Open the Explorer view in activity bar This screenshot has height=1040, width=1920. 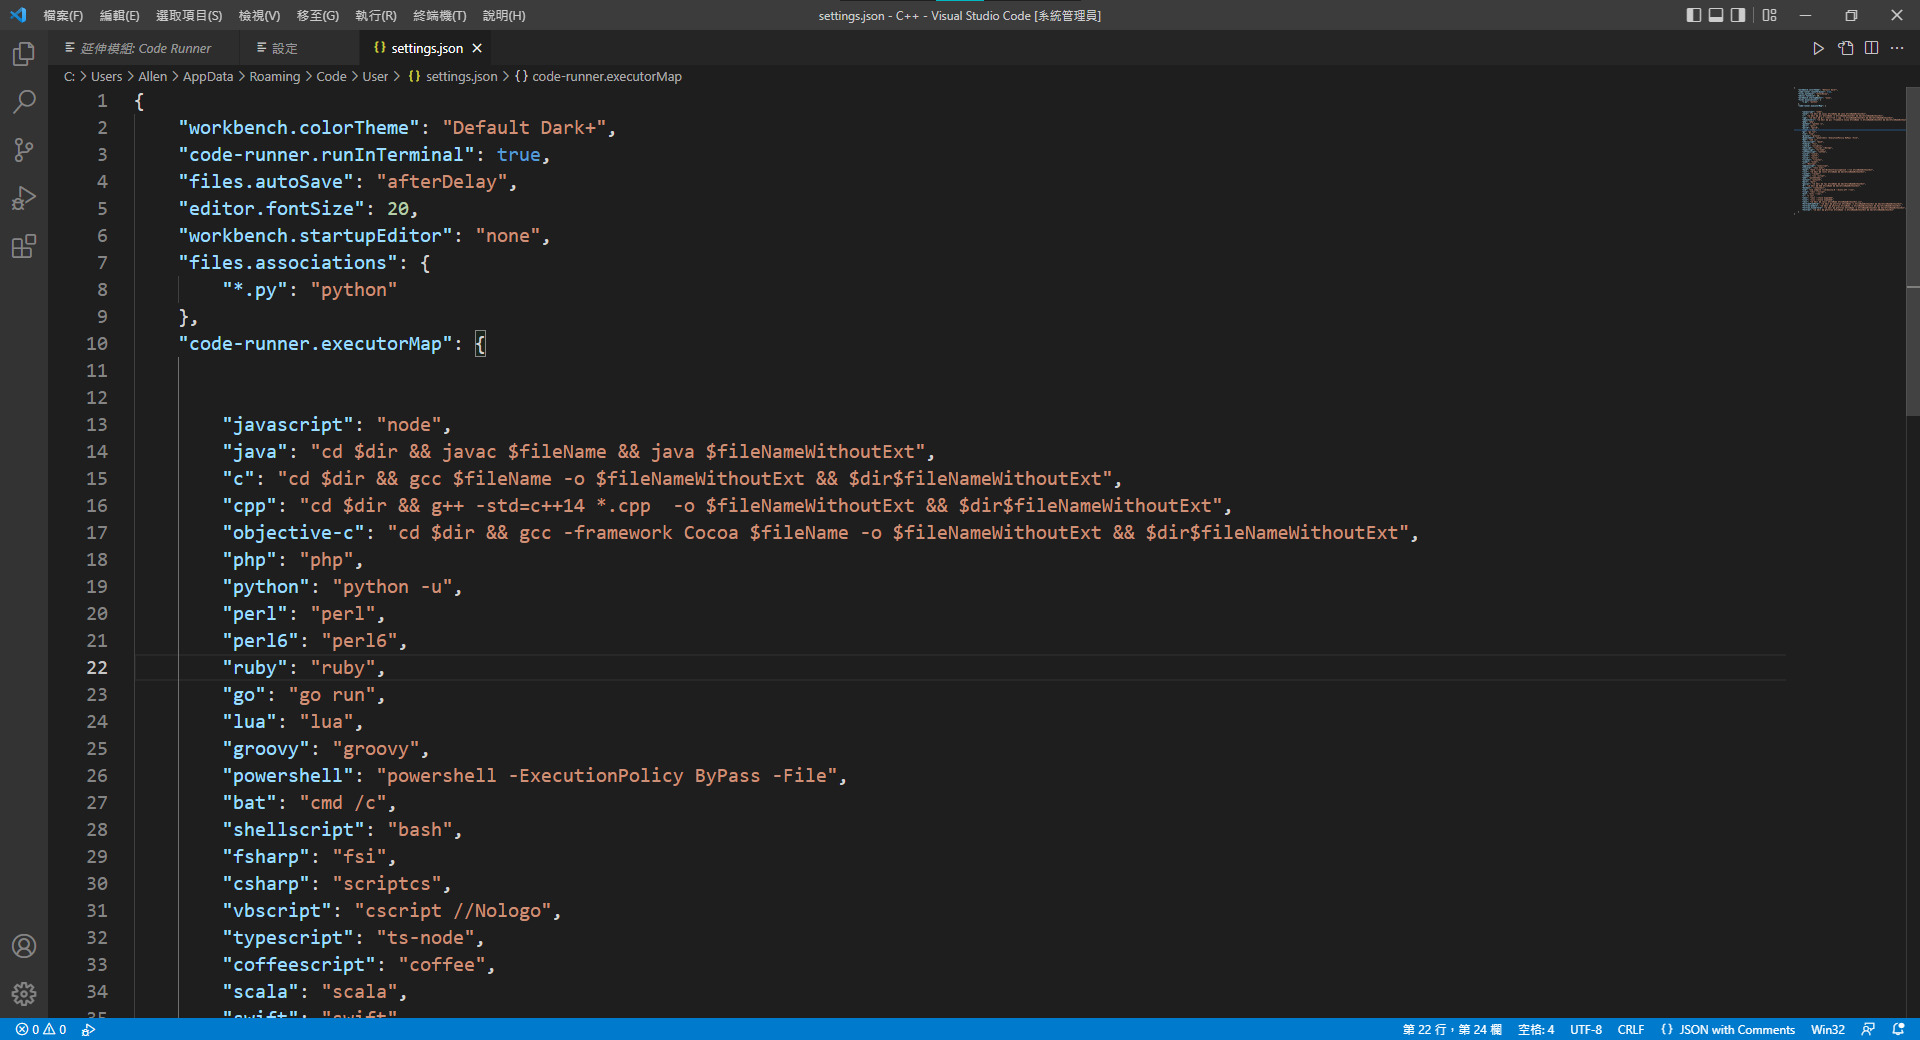point(24,54)
